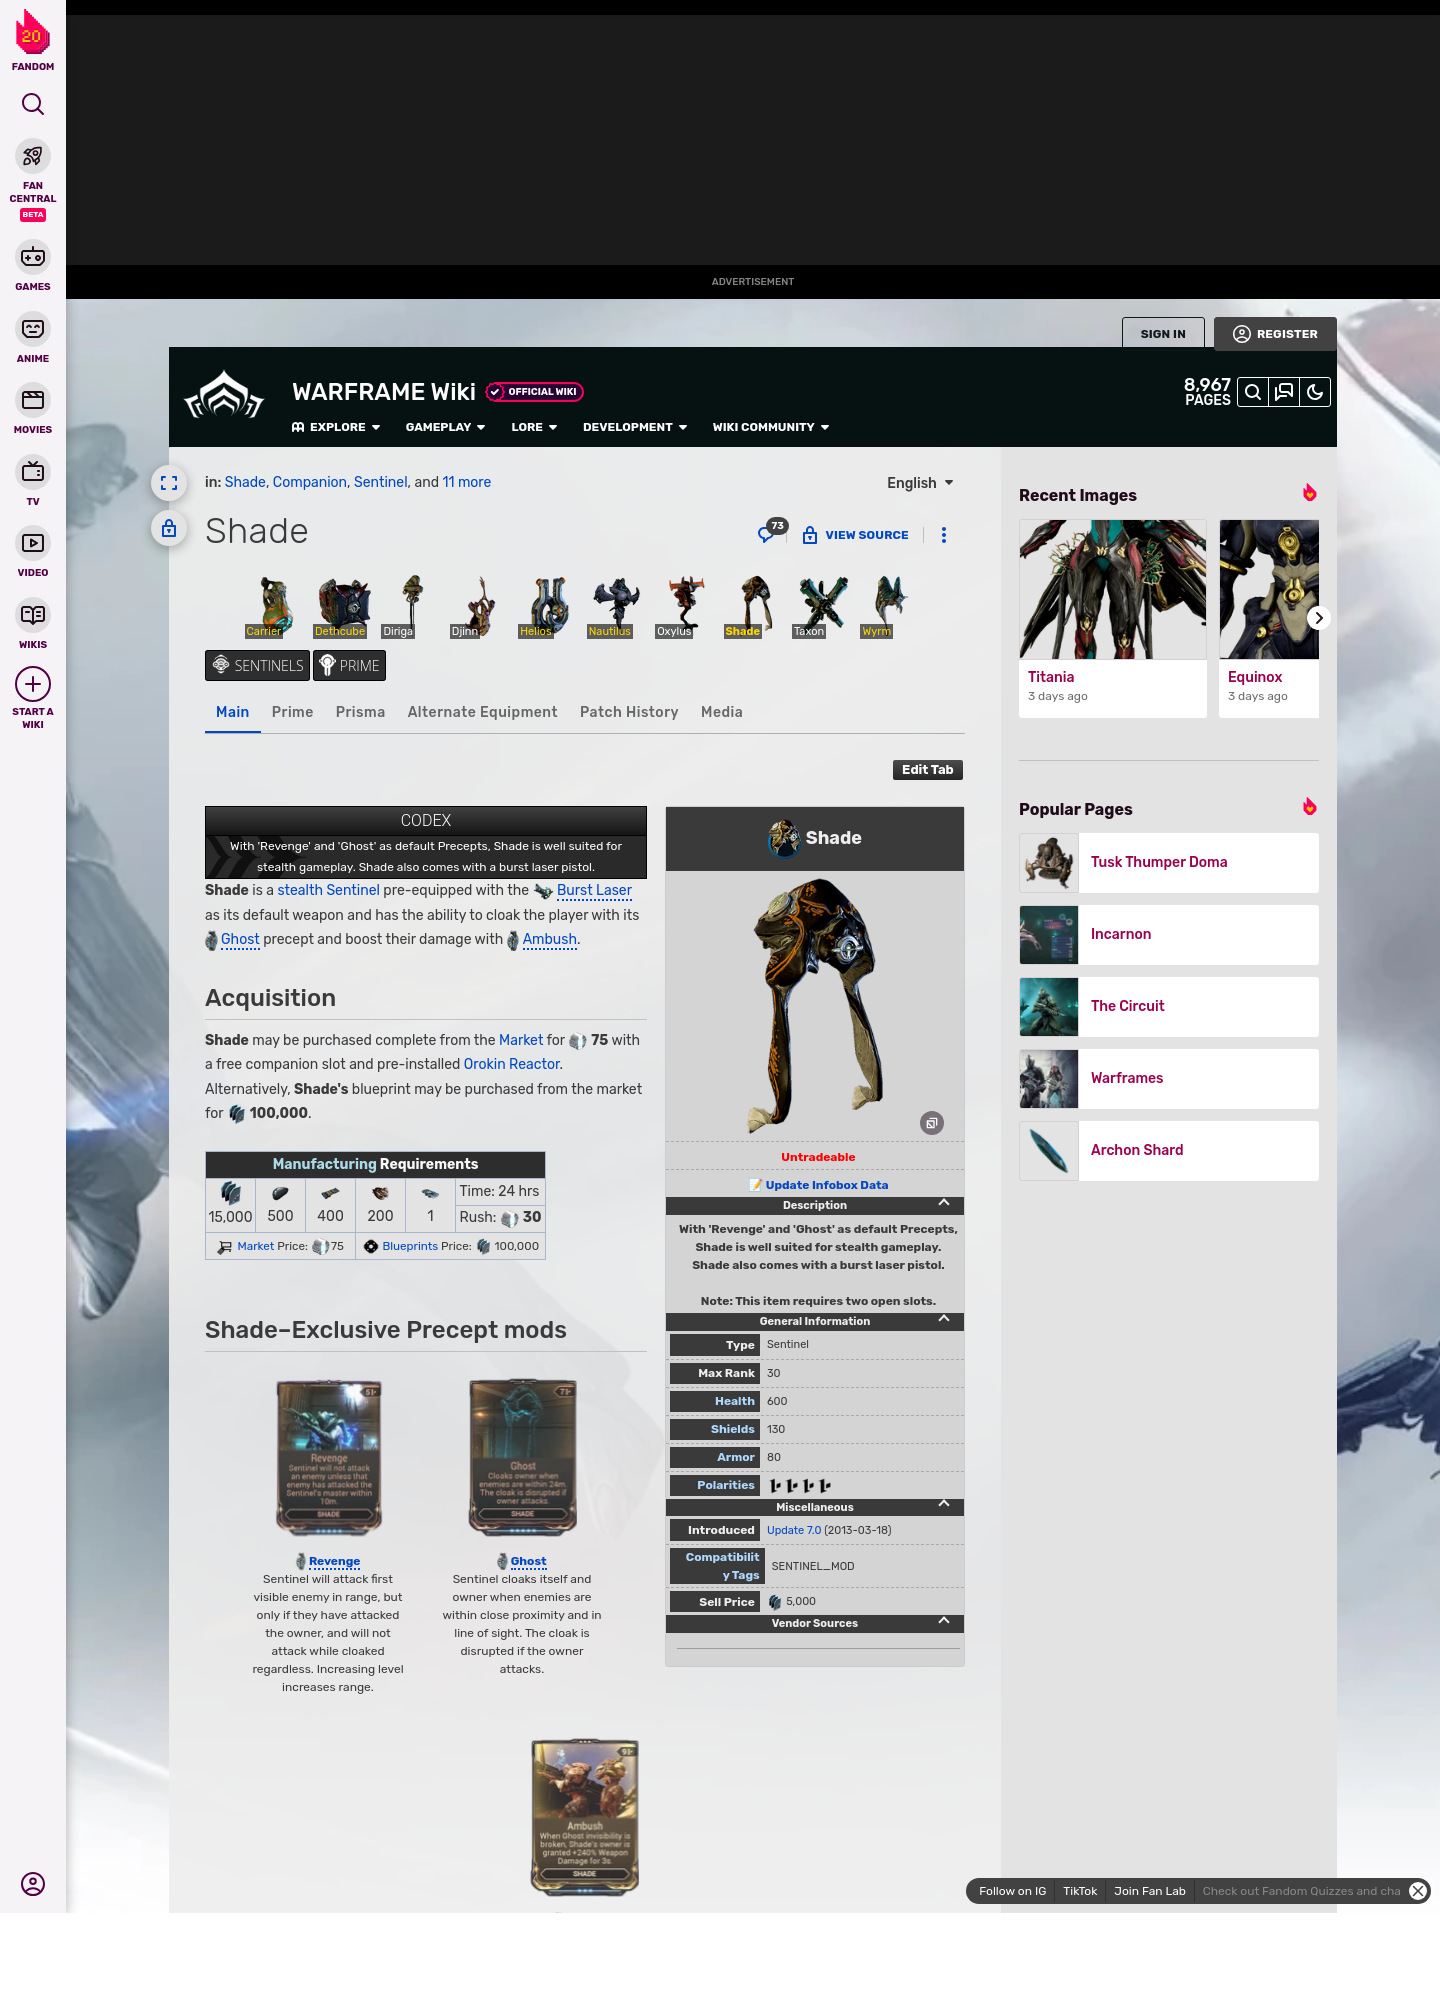Show next Recent Images carousel arrow
Image resolution: width=1440 pixels, height=2000 pixels.
click(x=1319, y=618)
